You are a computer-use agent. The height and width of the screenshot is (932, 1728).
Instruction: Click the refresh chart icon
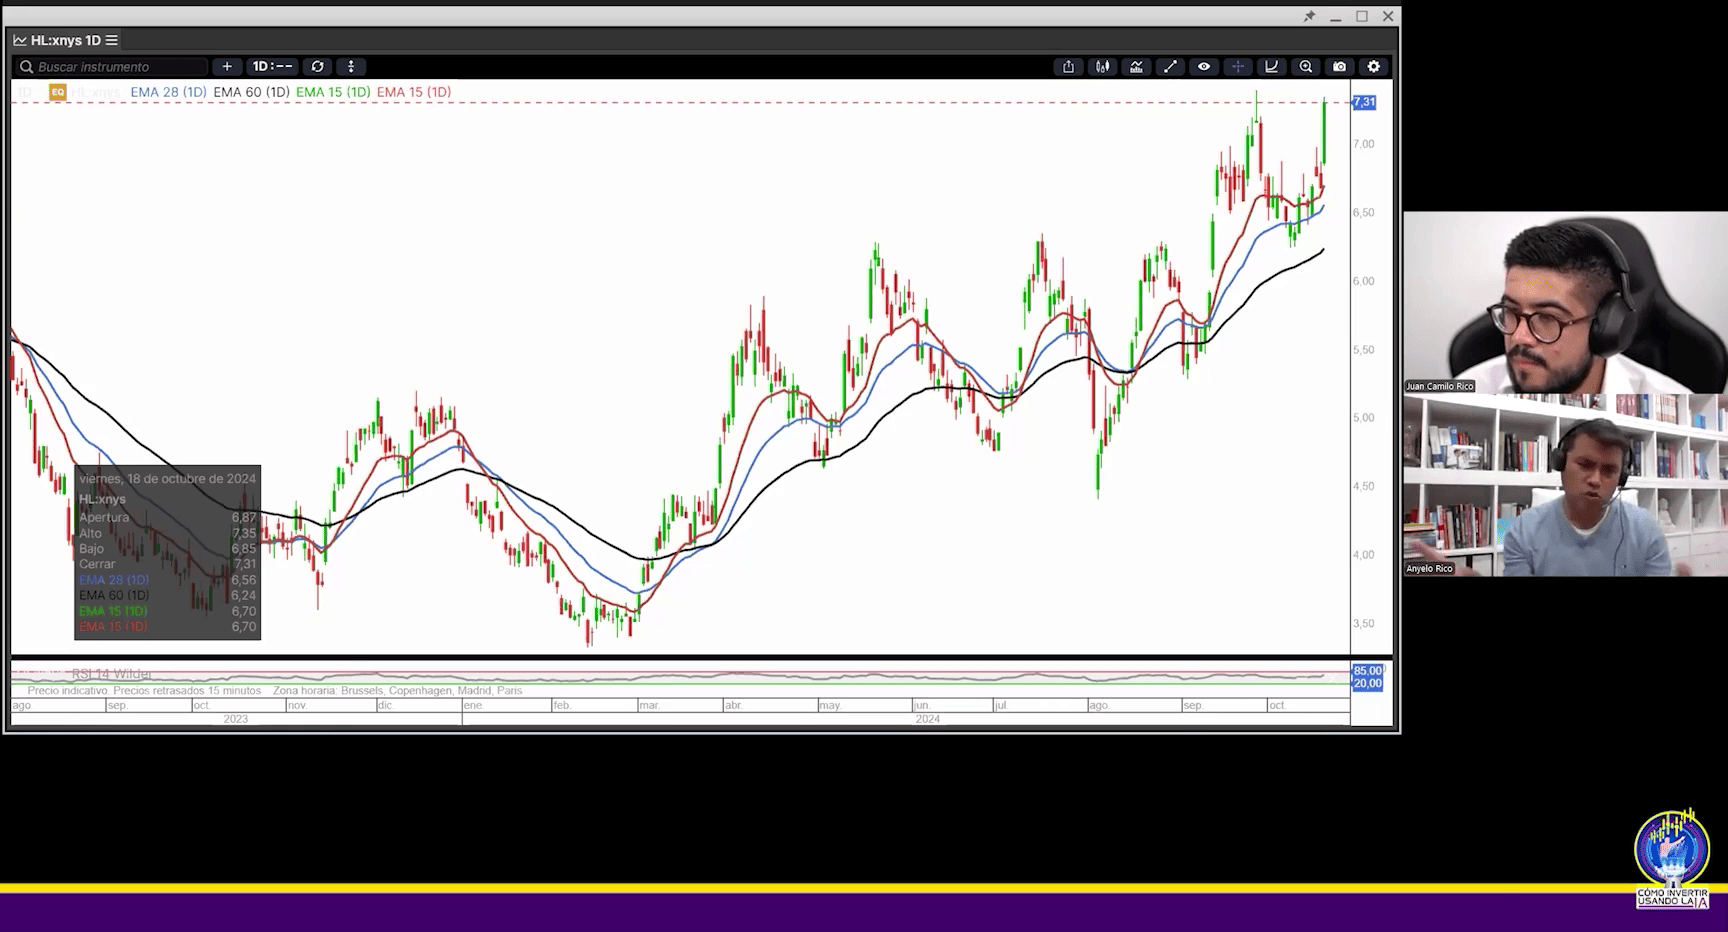[x=317, y=67]
